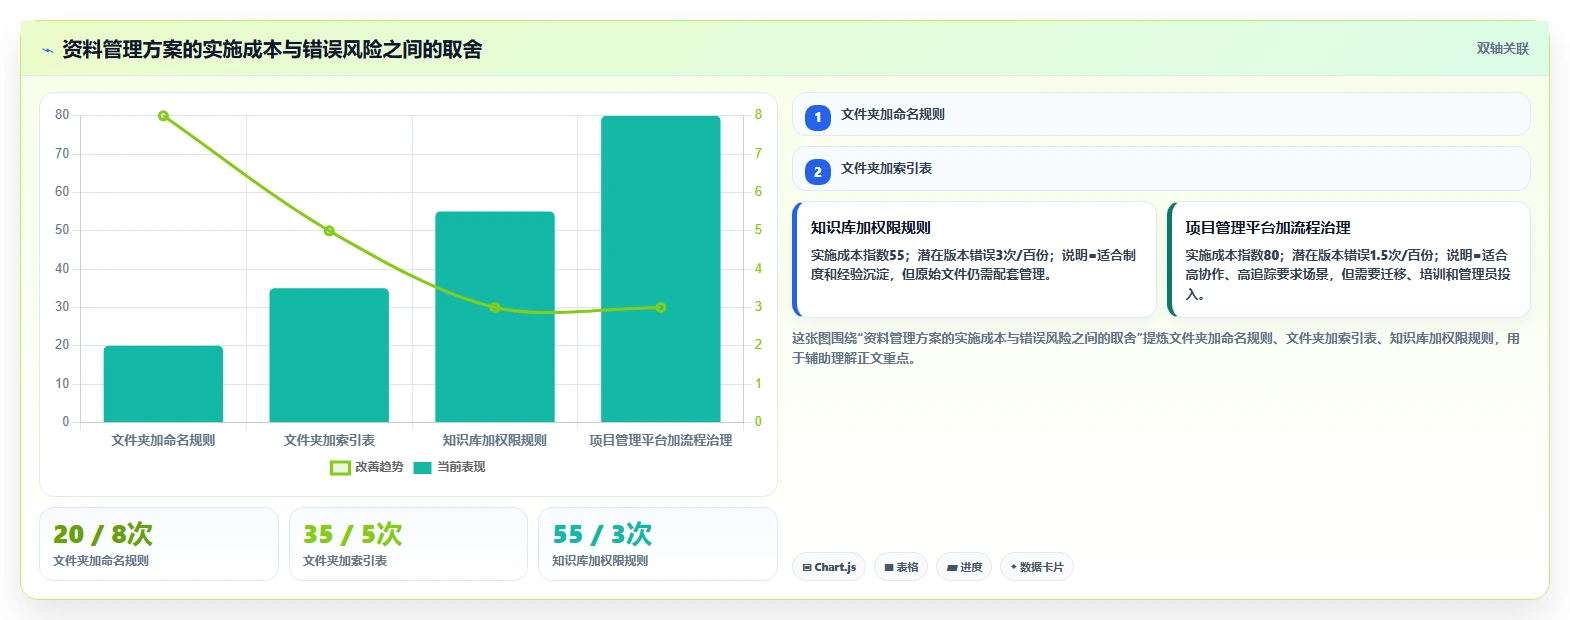
Task: Open the 项目管理平台加流程治理 card
Action: (1349, 259)
